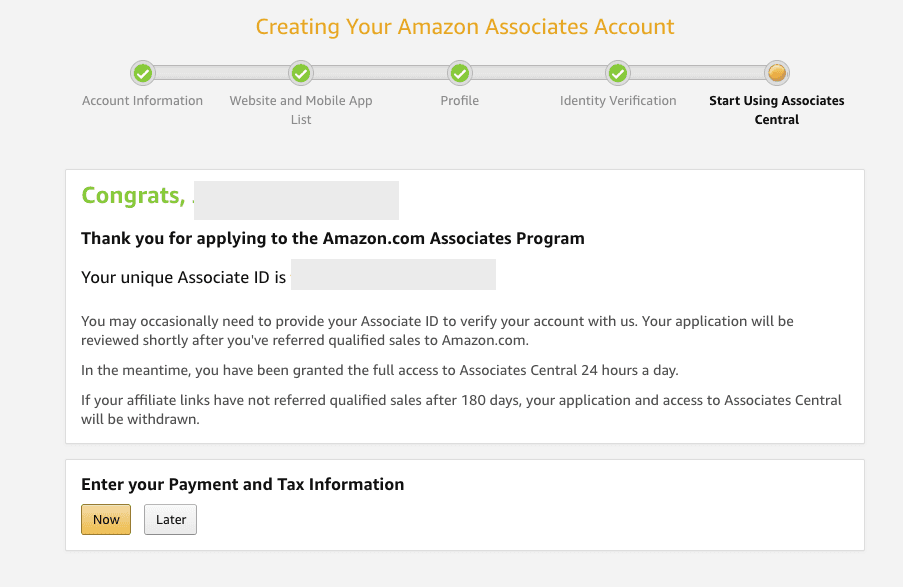This screenshot has height=587, width=903.
Task: Select the Profile step label
Action: pos(460,101)
